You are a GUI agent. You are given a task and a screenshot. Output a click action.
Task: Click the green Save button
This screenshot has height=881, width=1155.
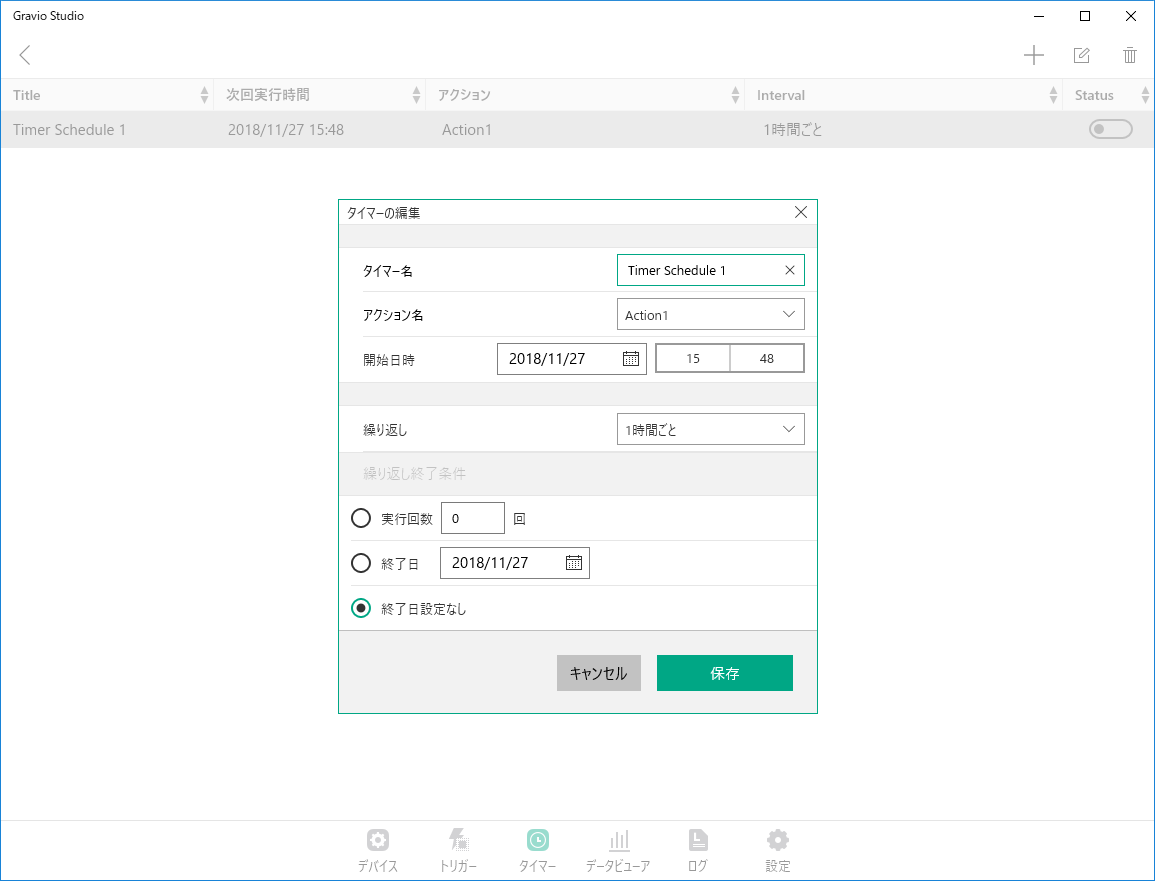coord(725,673)
